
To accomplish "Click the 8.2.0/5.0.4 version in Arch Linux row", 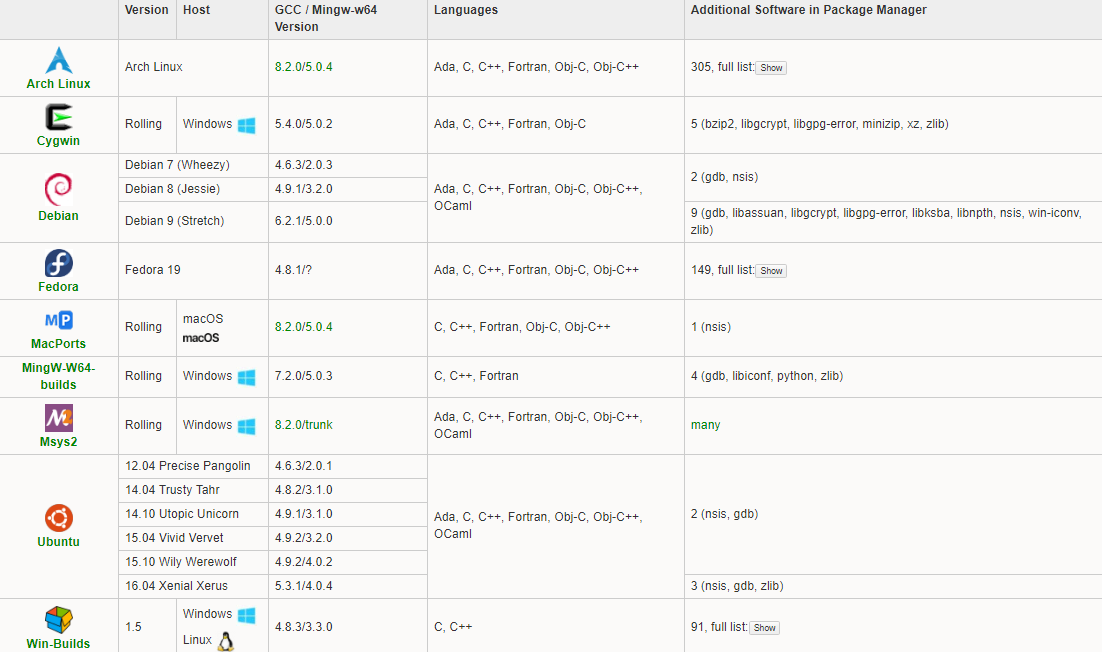I will [x=304, y=67].
